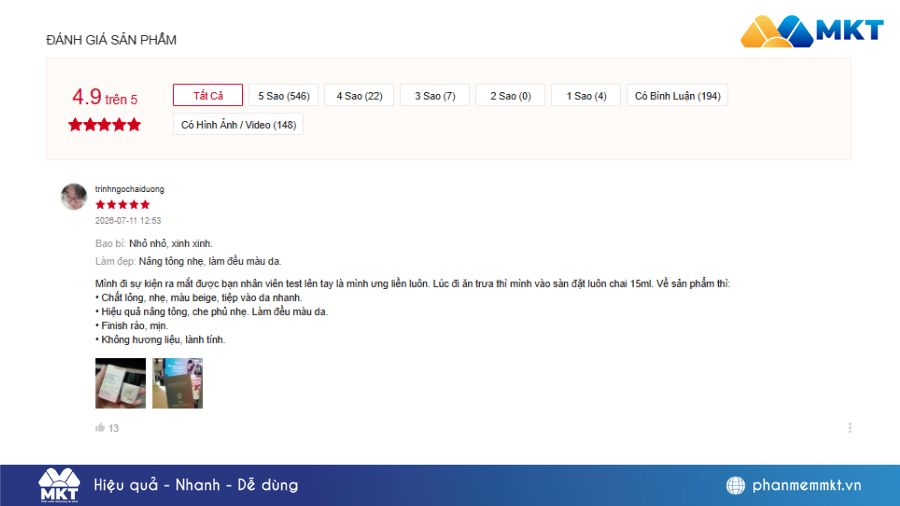
Task: Open the phanmemmkt.vn website link
Action: (806, 485)
